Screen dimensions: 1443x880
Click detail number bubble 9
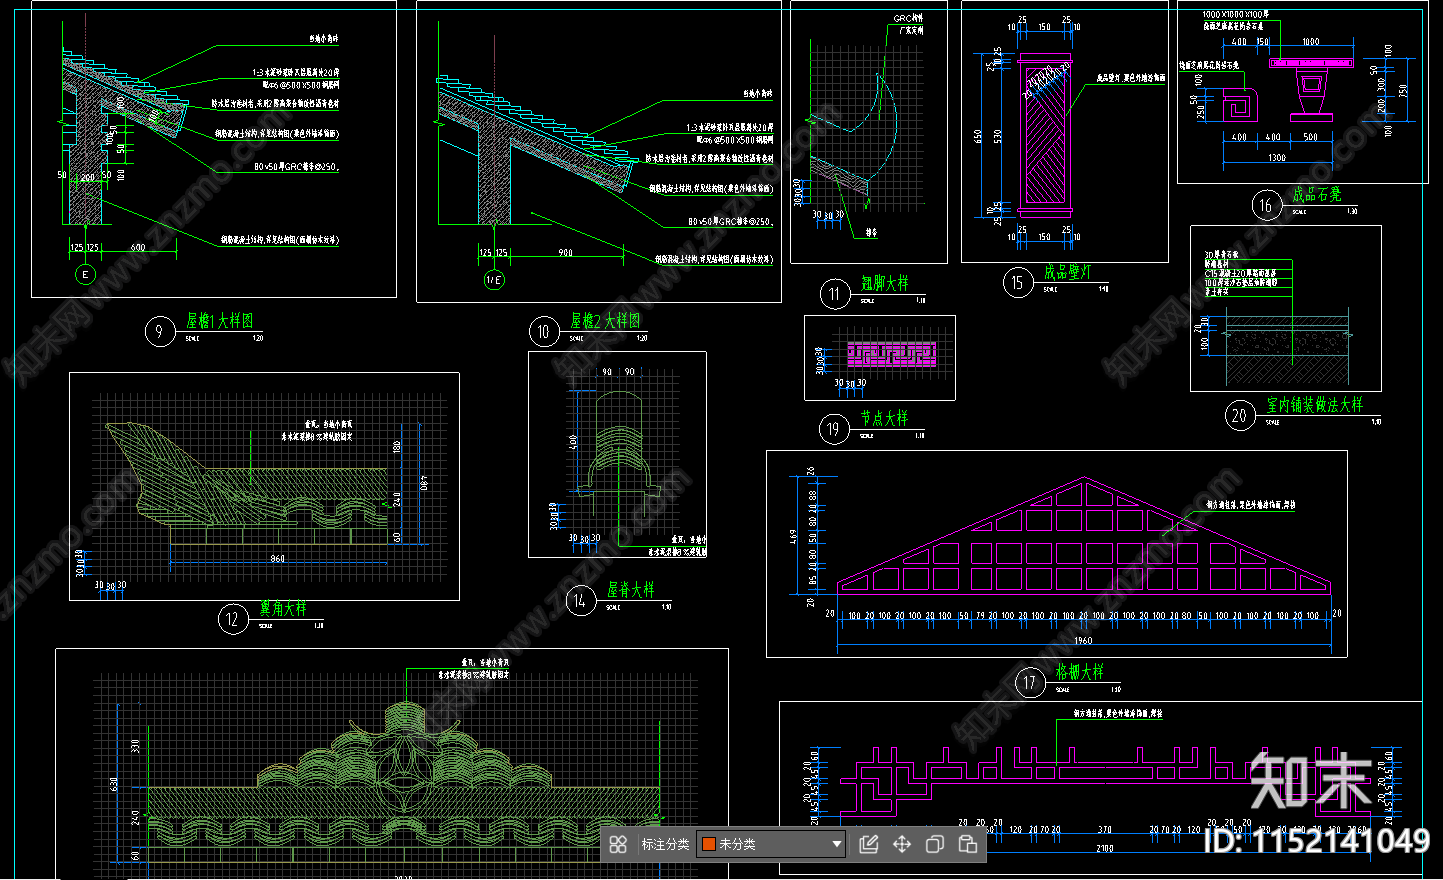(x=159, y=332)
